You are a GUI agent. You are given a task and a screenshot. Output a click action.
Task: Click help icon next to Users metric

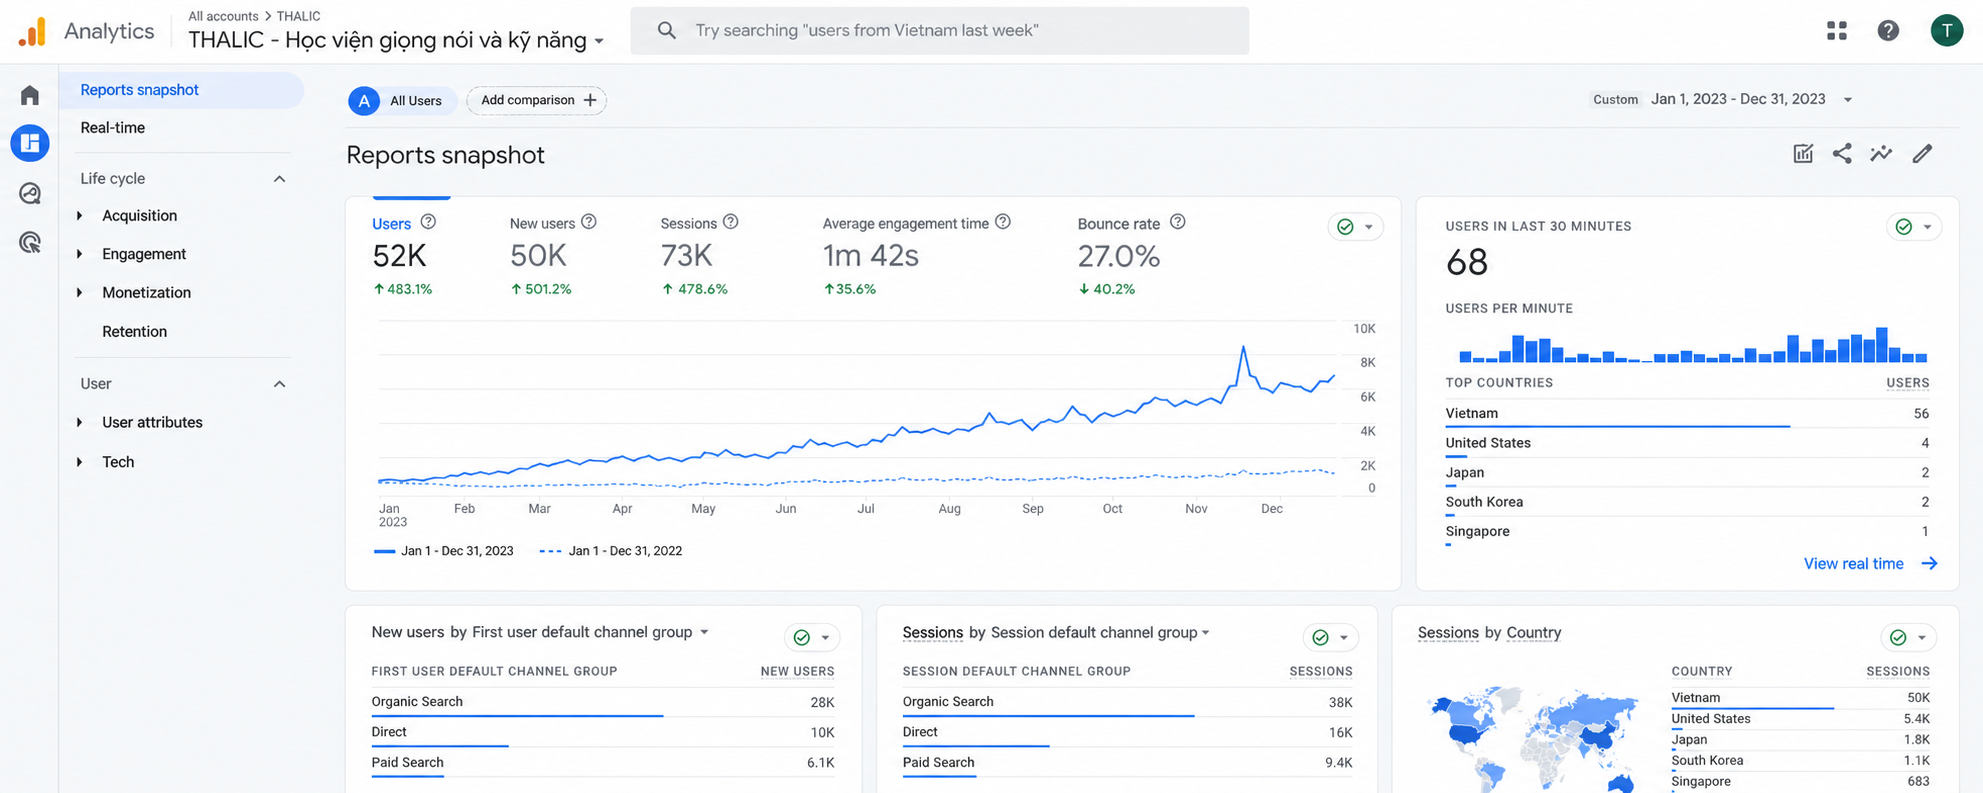pyautogui.click(x=428, y=222)
